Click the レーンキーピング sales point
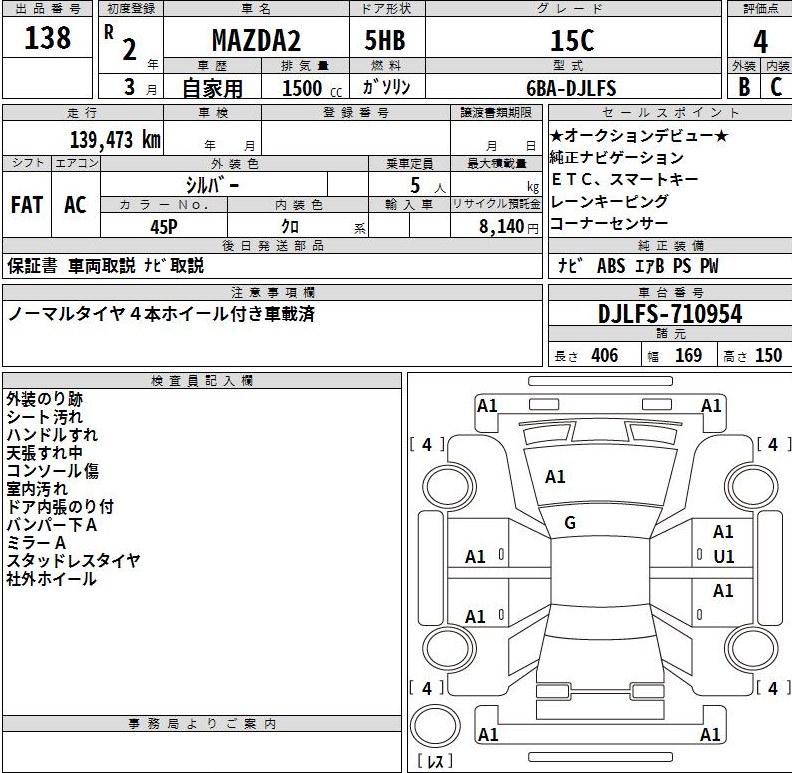Viewport: 792px width, 773px height. (609, 201)
